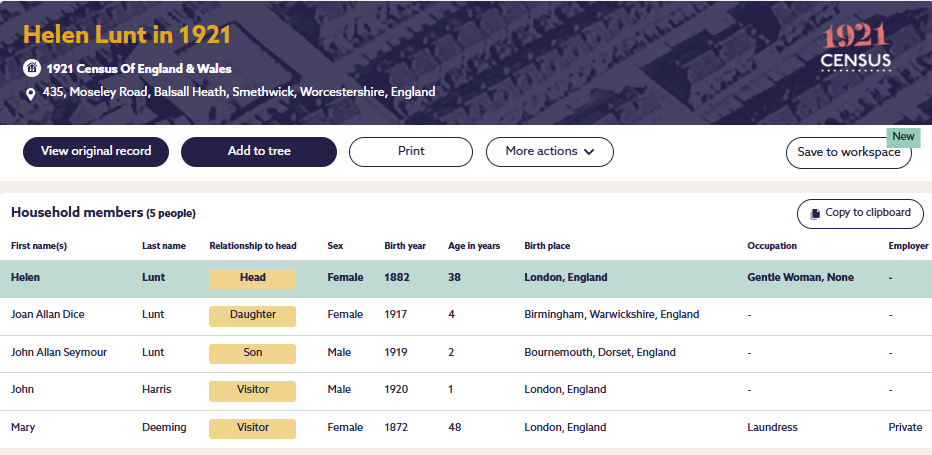Click birth year 1872 cell
932x455 pixels.
(x=396, y=428)
